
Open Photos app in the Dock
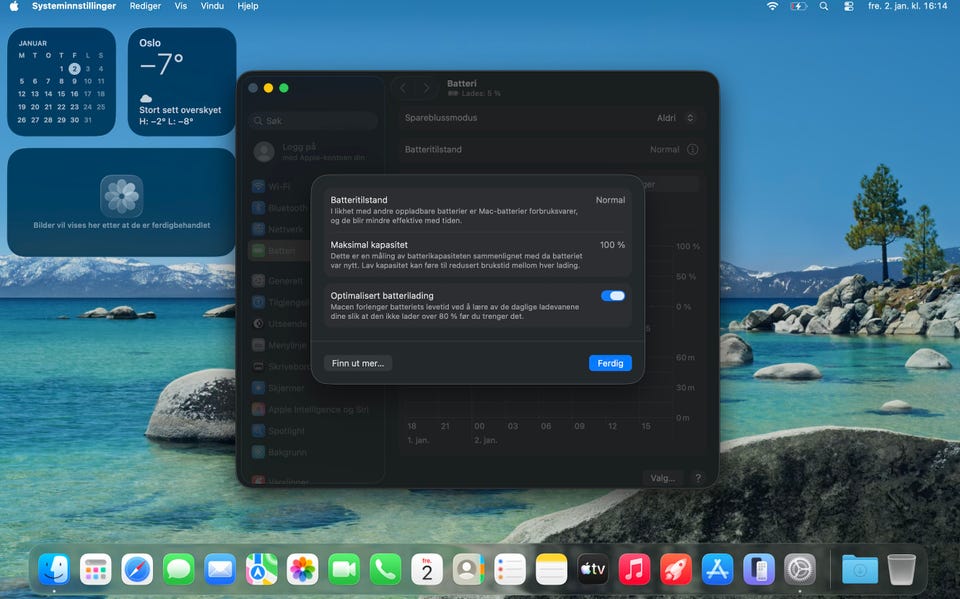(302, 570)
